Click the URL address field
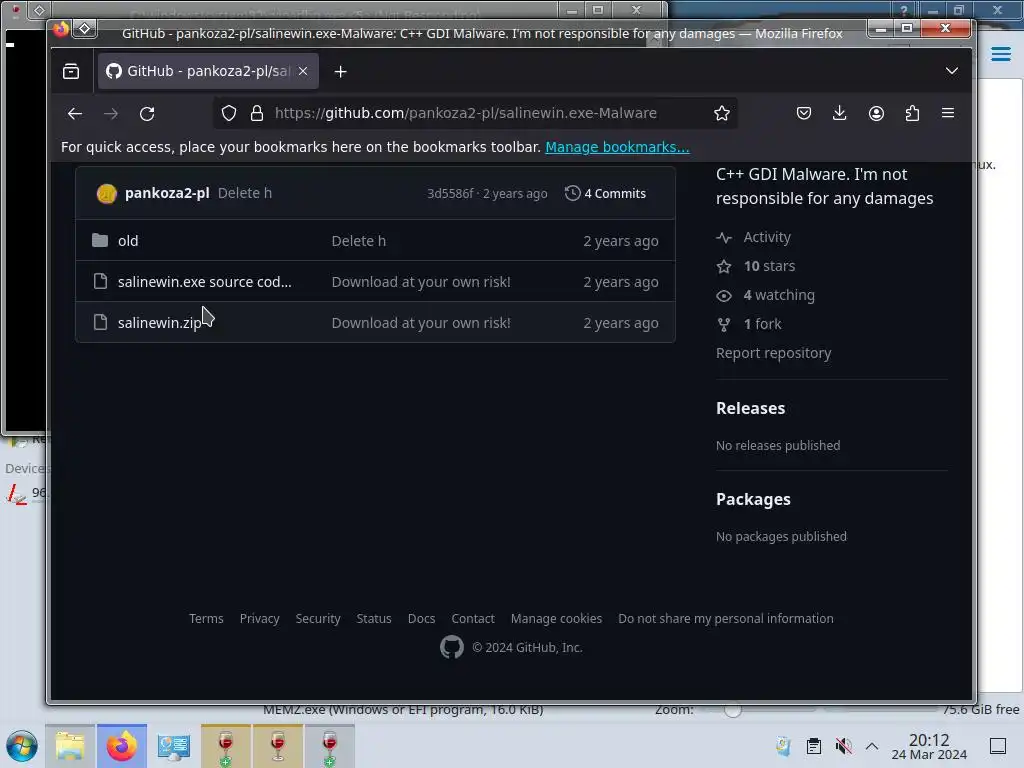1024x768 pixels. pyautogui.click(x=466, y=114)
